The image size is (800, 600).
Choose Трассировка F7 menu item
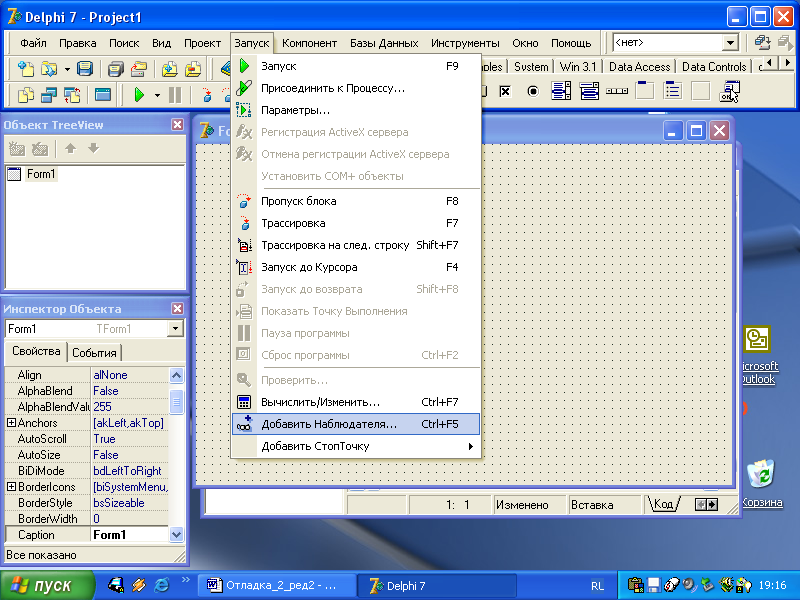[356, 223]
